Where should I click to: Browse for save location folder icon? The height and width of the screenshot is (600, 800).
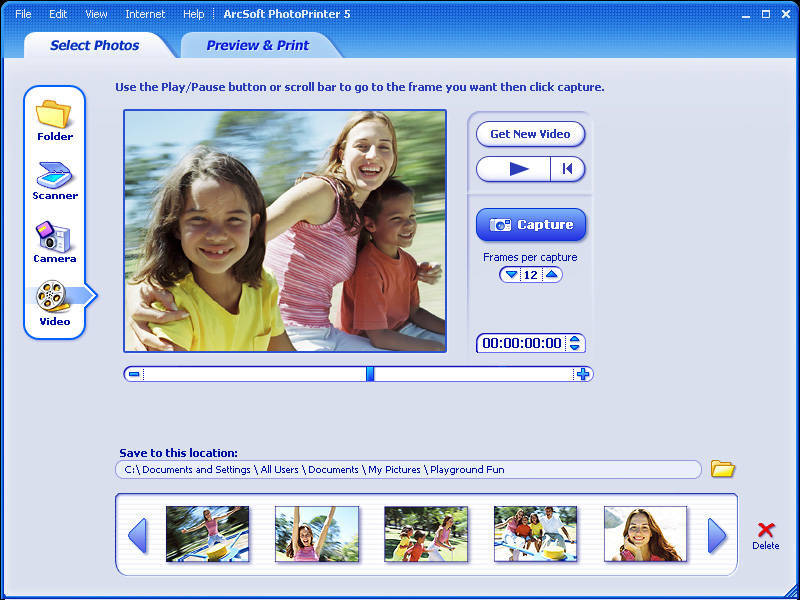[x=722, y=469]
